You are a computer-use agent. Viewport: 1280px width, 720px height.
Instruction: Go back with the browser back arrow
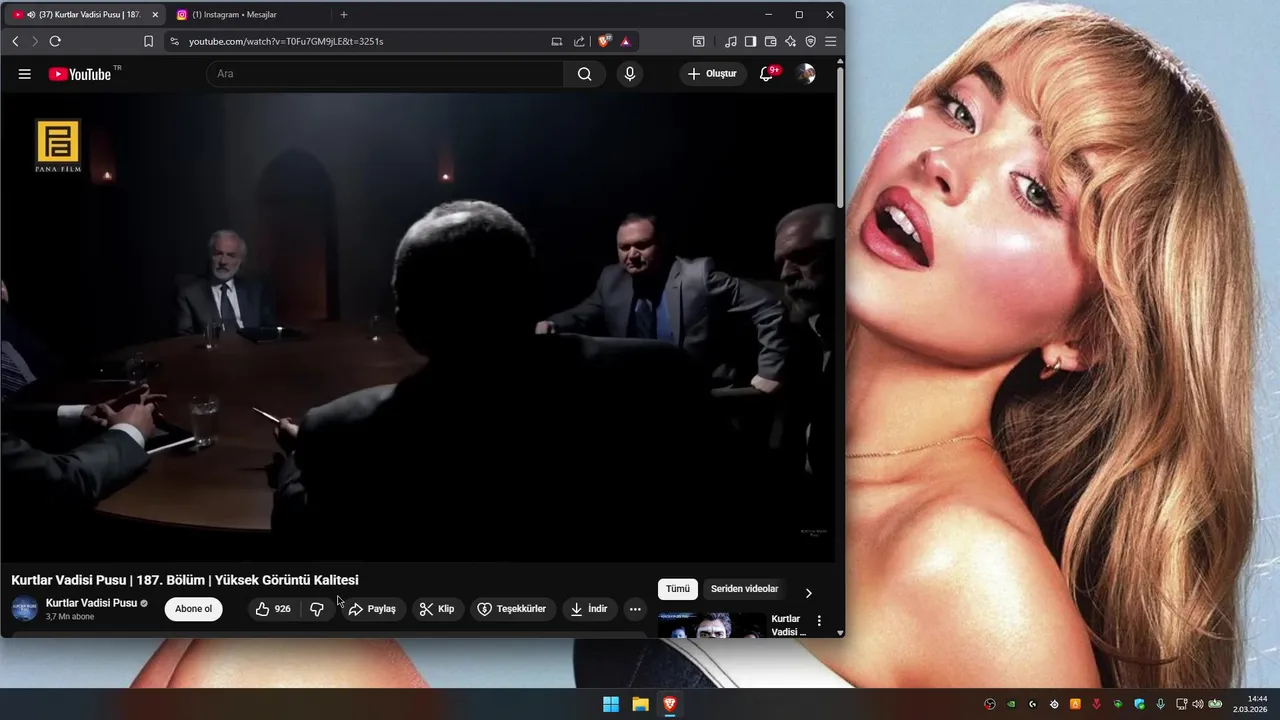[x=15, y=41]
